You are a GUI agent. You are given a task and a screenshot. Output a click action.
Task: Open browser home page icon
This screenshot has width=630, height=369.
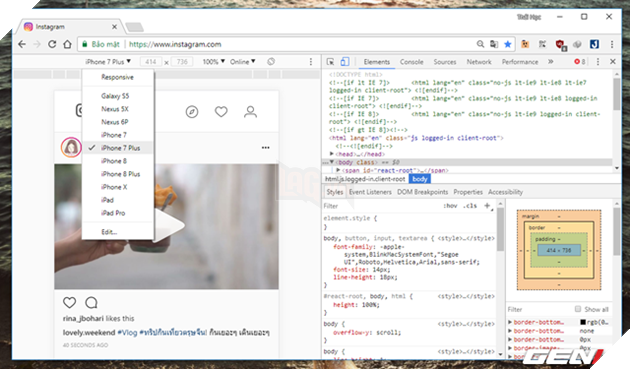pos(68,44)
